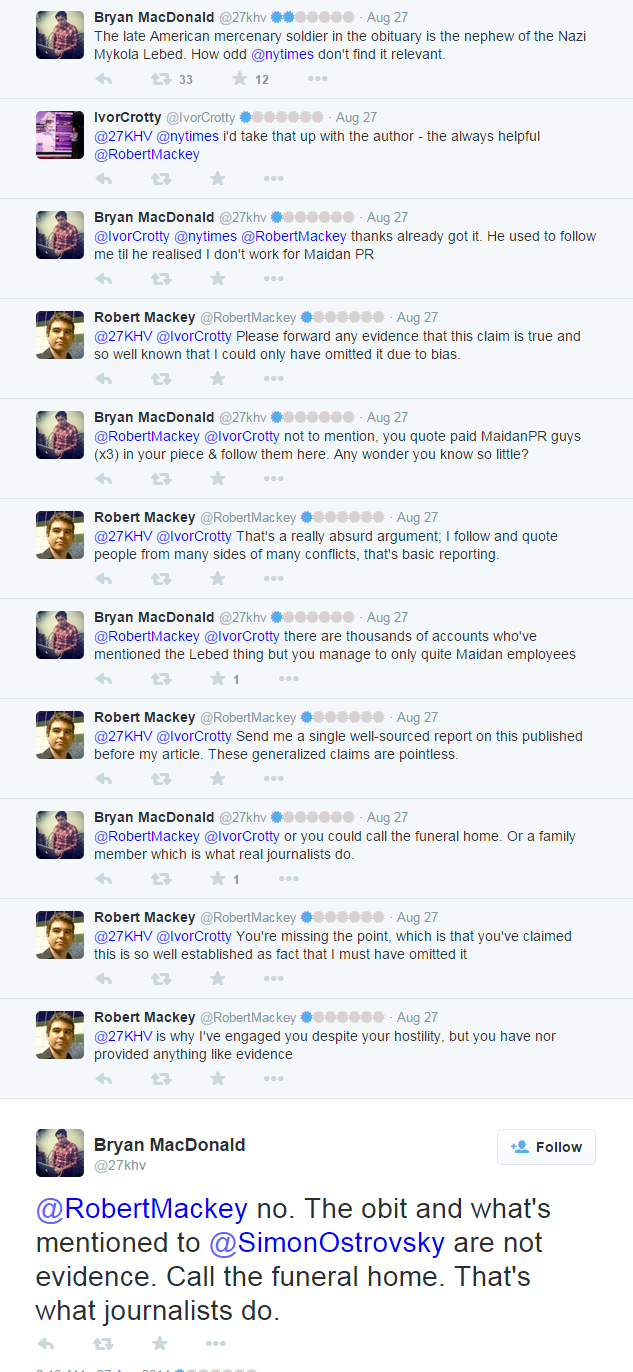Viewport: 633px width, 1372px height.
Task: Retweet the 'Please forward any evidence' tweet
Action: coord(160,379)
